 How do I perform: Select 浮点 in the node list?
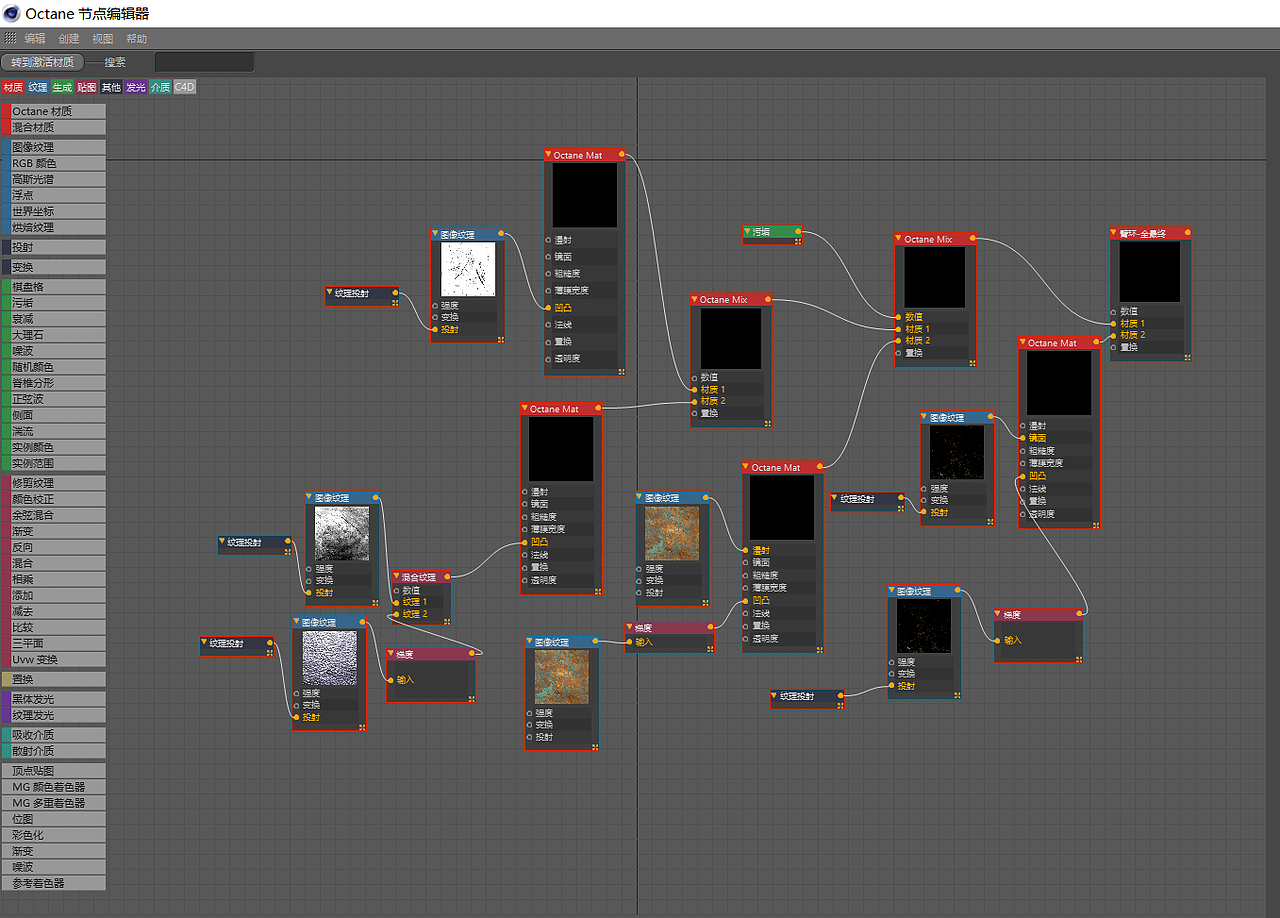coord(54,195)
